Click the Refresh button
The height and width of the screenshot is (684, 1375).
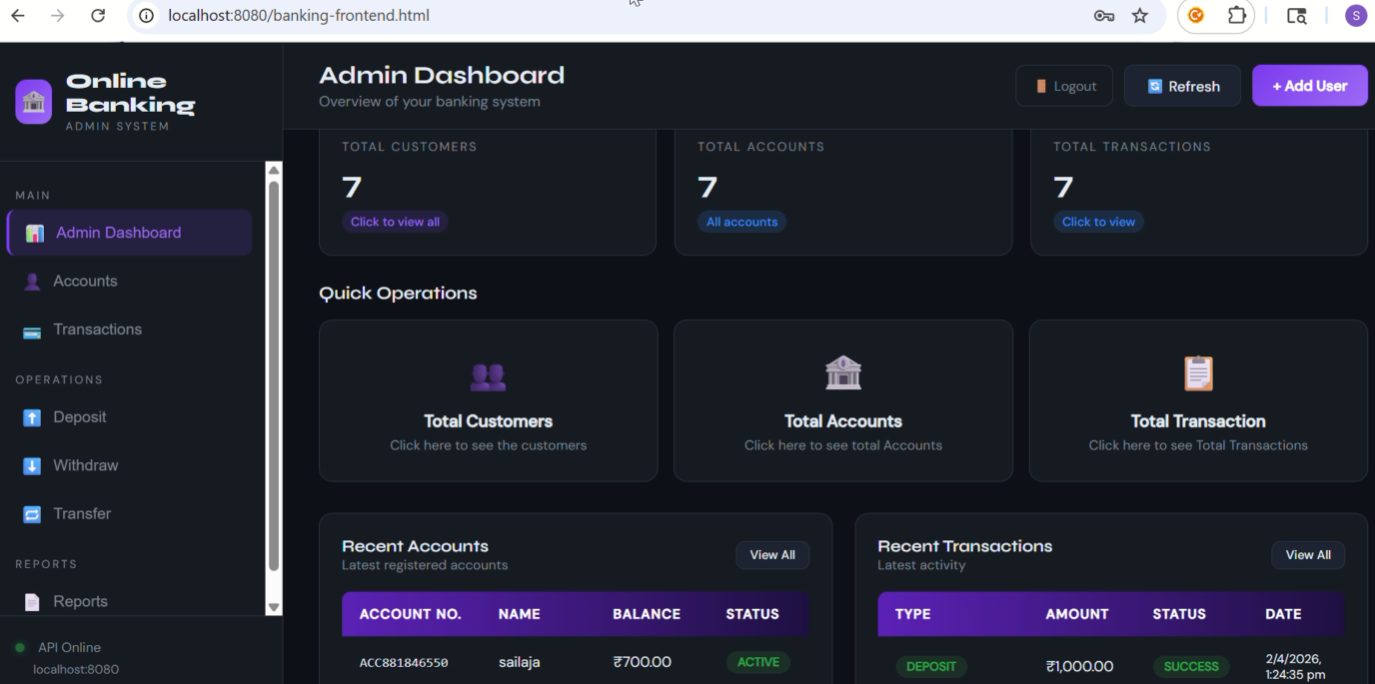pyautogui.click(x=1182, y=86)
